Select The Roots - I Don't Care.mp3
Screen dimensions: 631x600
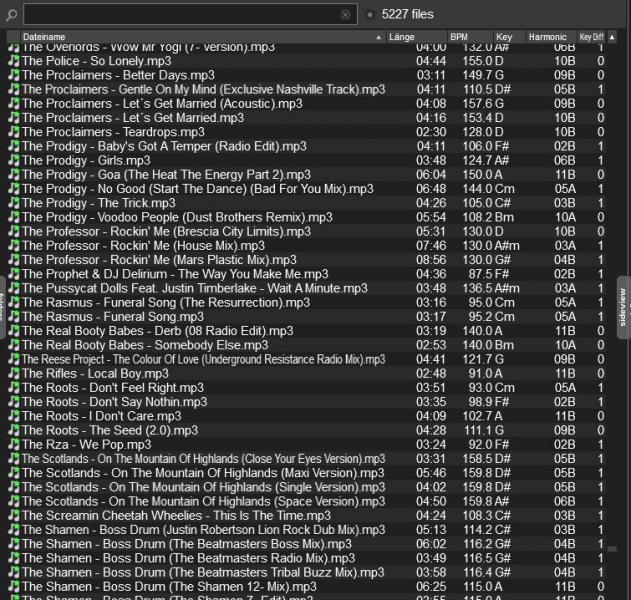pos(308,416)
